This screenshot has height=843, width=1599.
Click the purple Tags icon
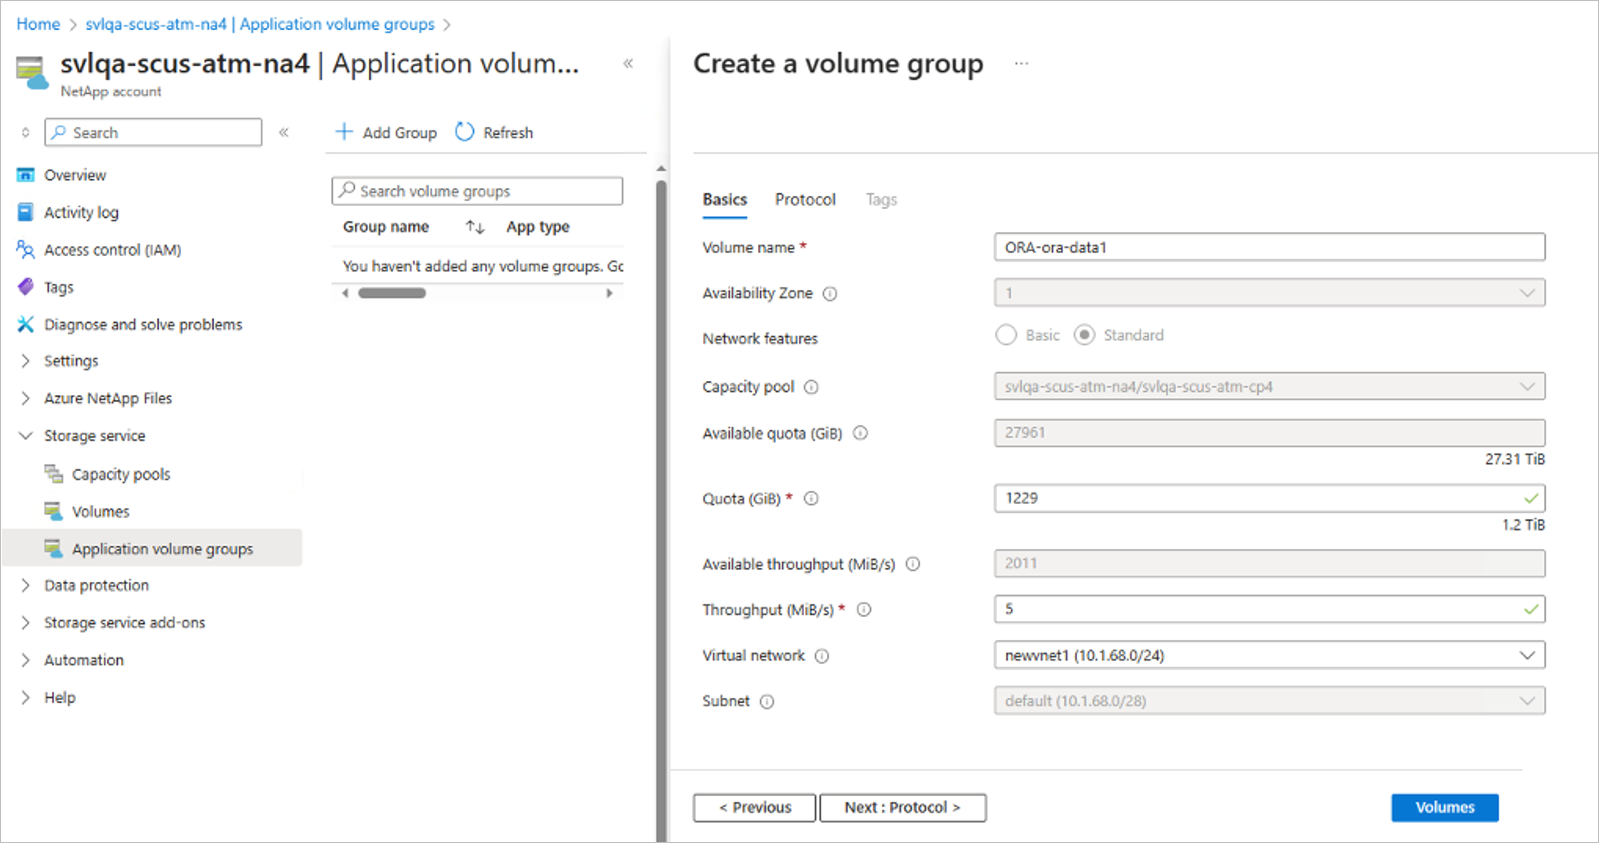click(26, 287)
